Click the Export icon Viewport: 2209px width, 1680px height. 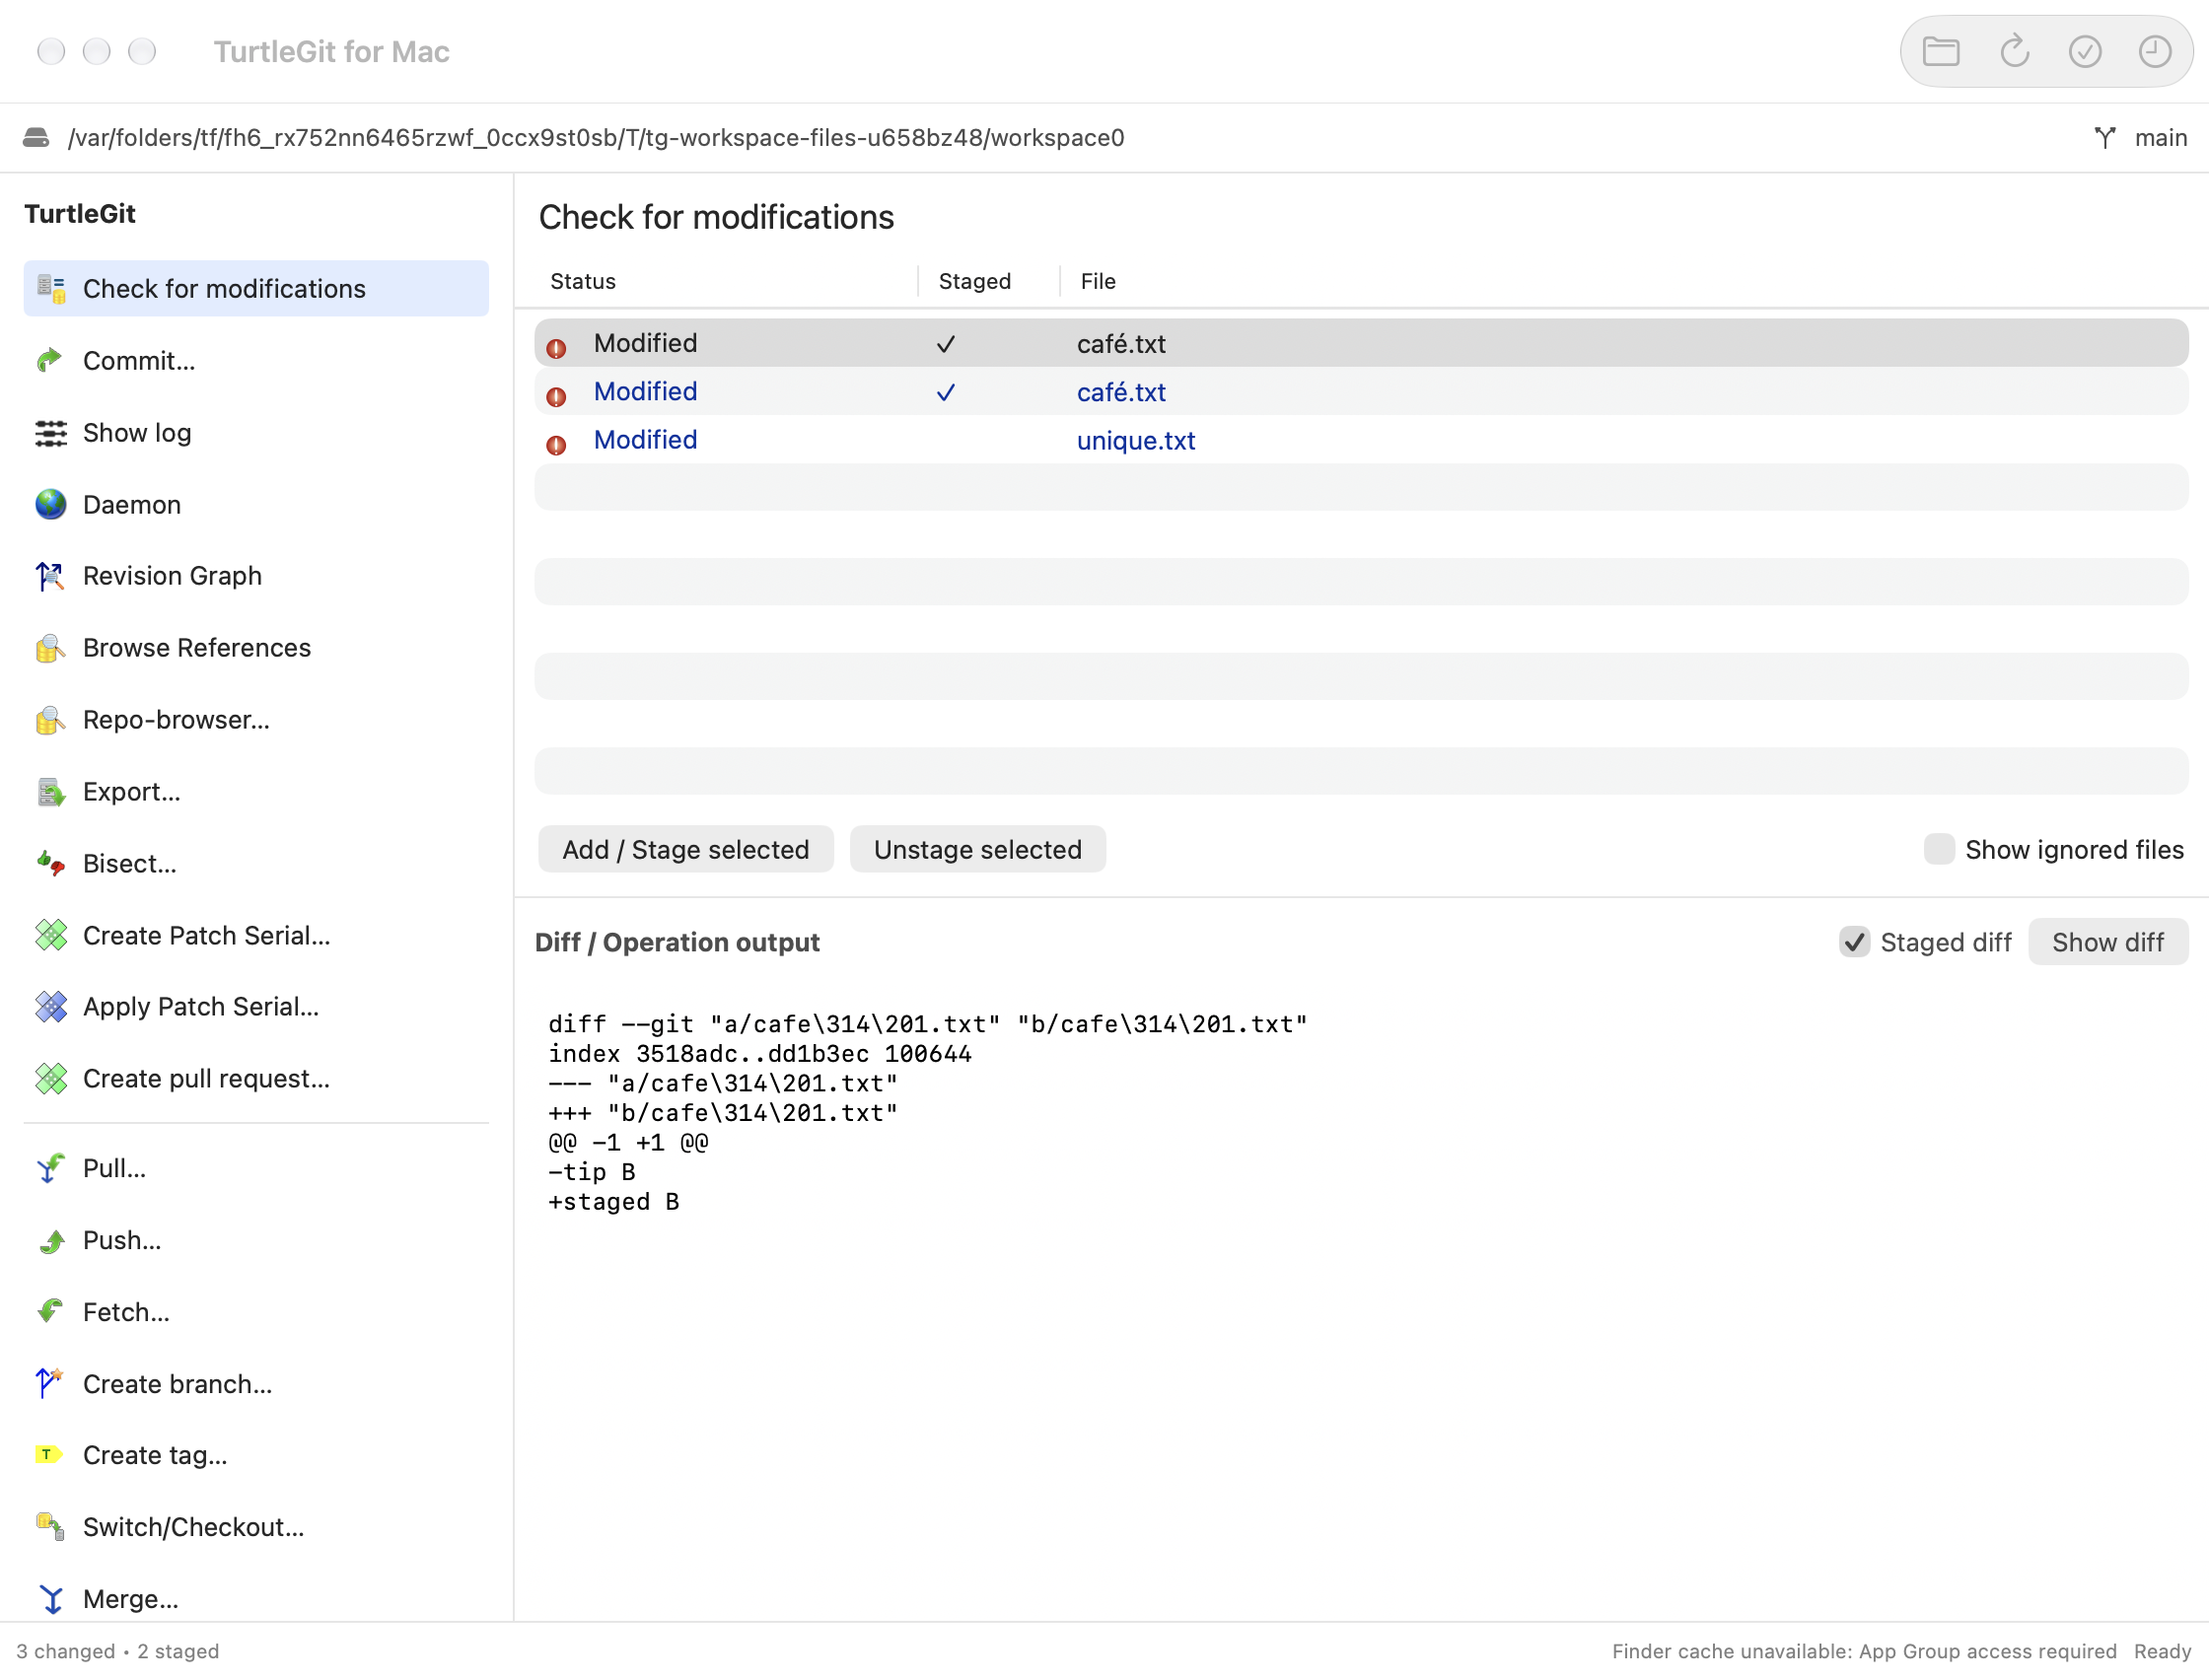(50, 792)
